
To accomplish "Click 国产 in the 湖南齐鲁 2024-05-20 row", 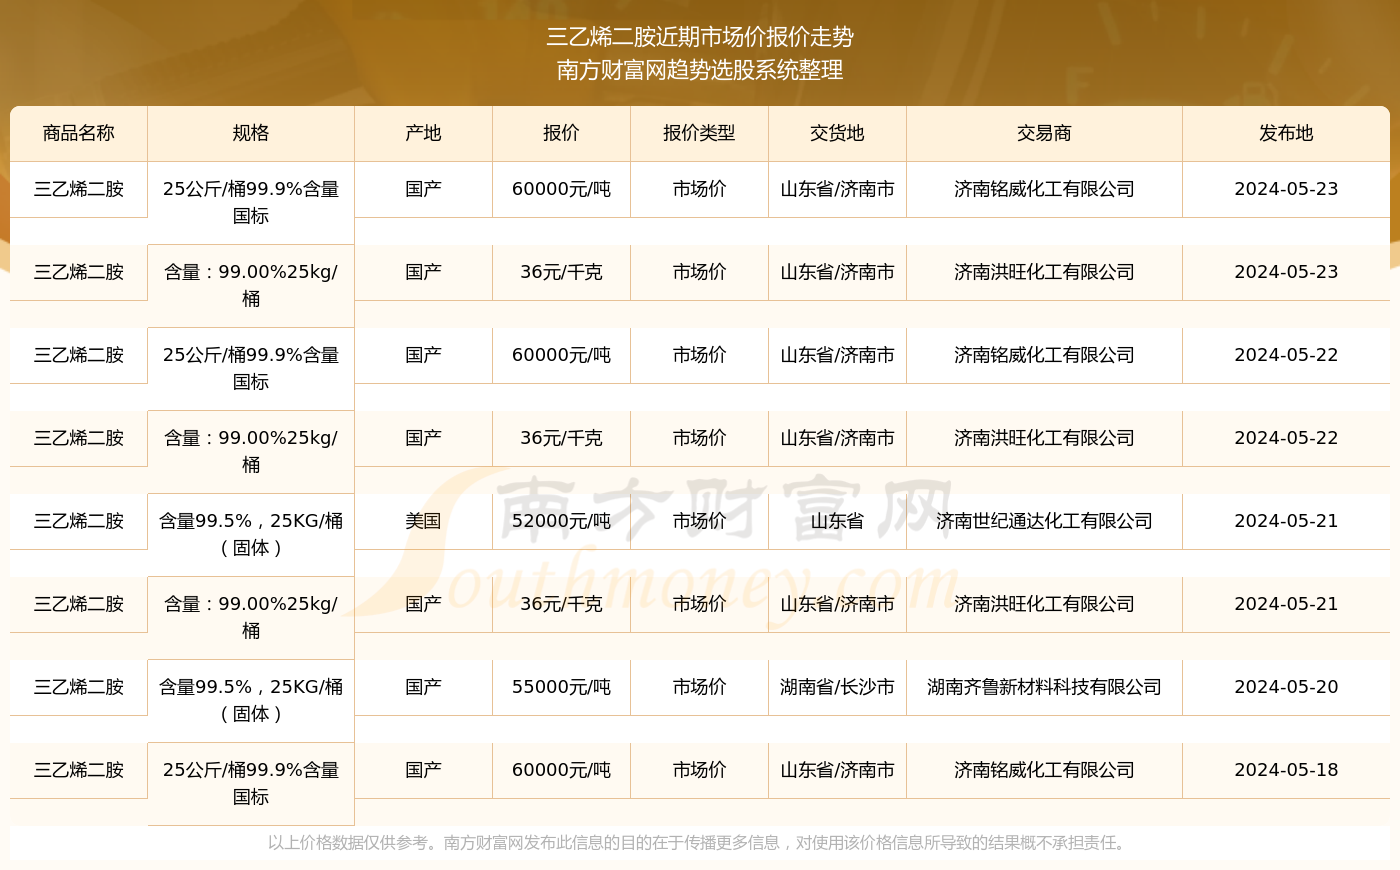I will pyautogui.click(x=423, y=687).
